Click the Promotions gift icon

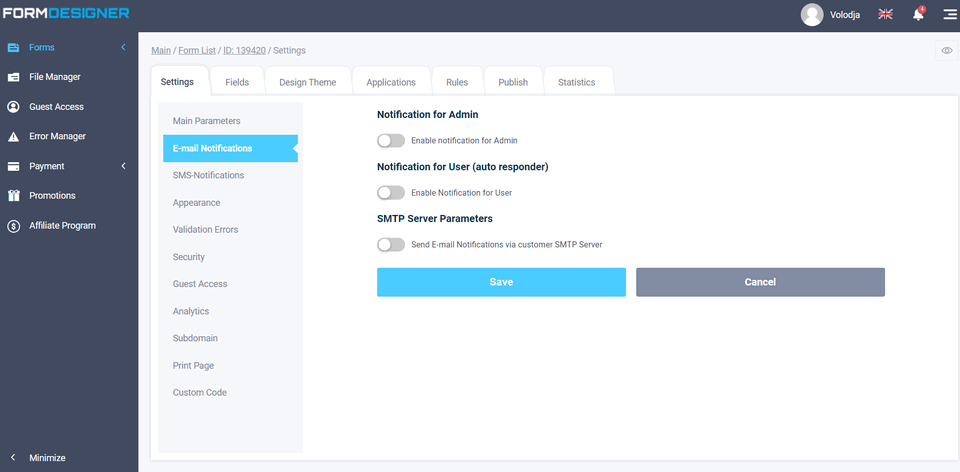click(13, 196)
